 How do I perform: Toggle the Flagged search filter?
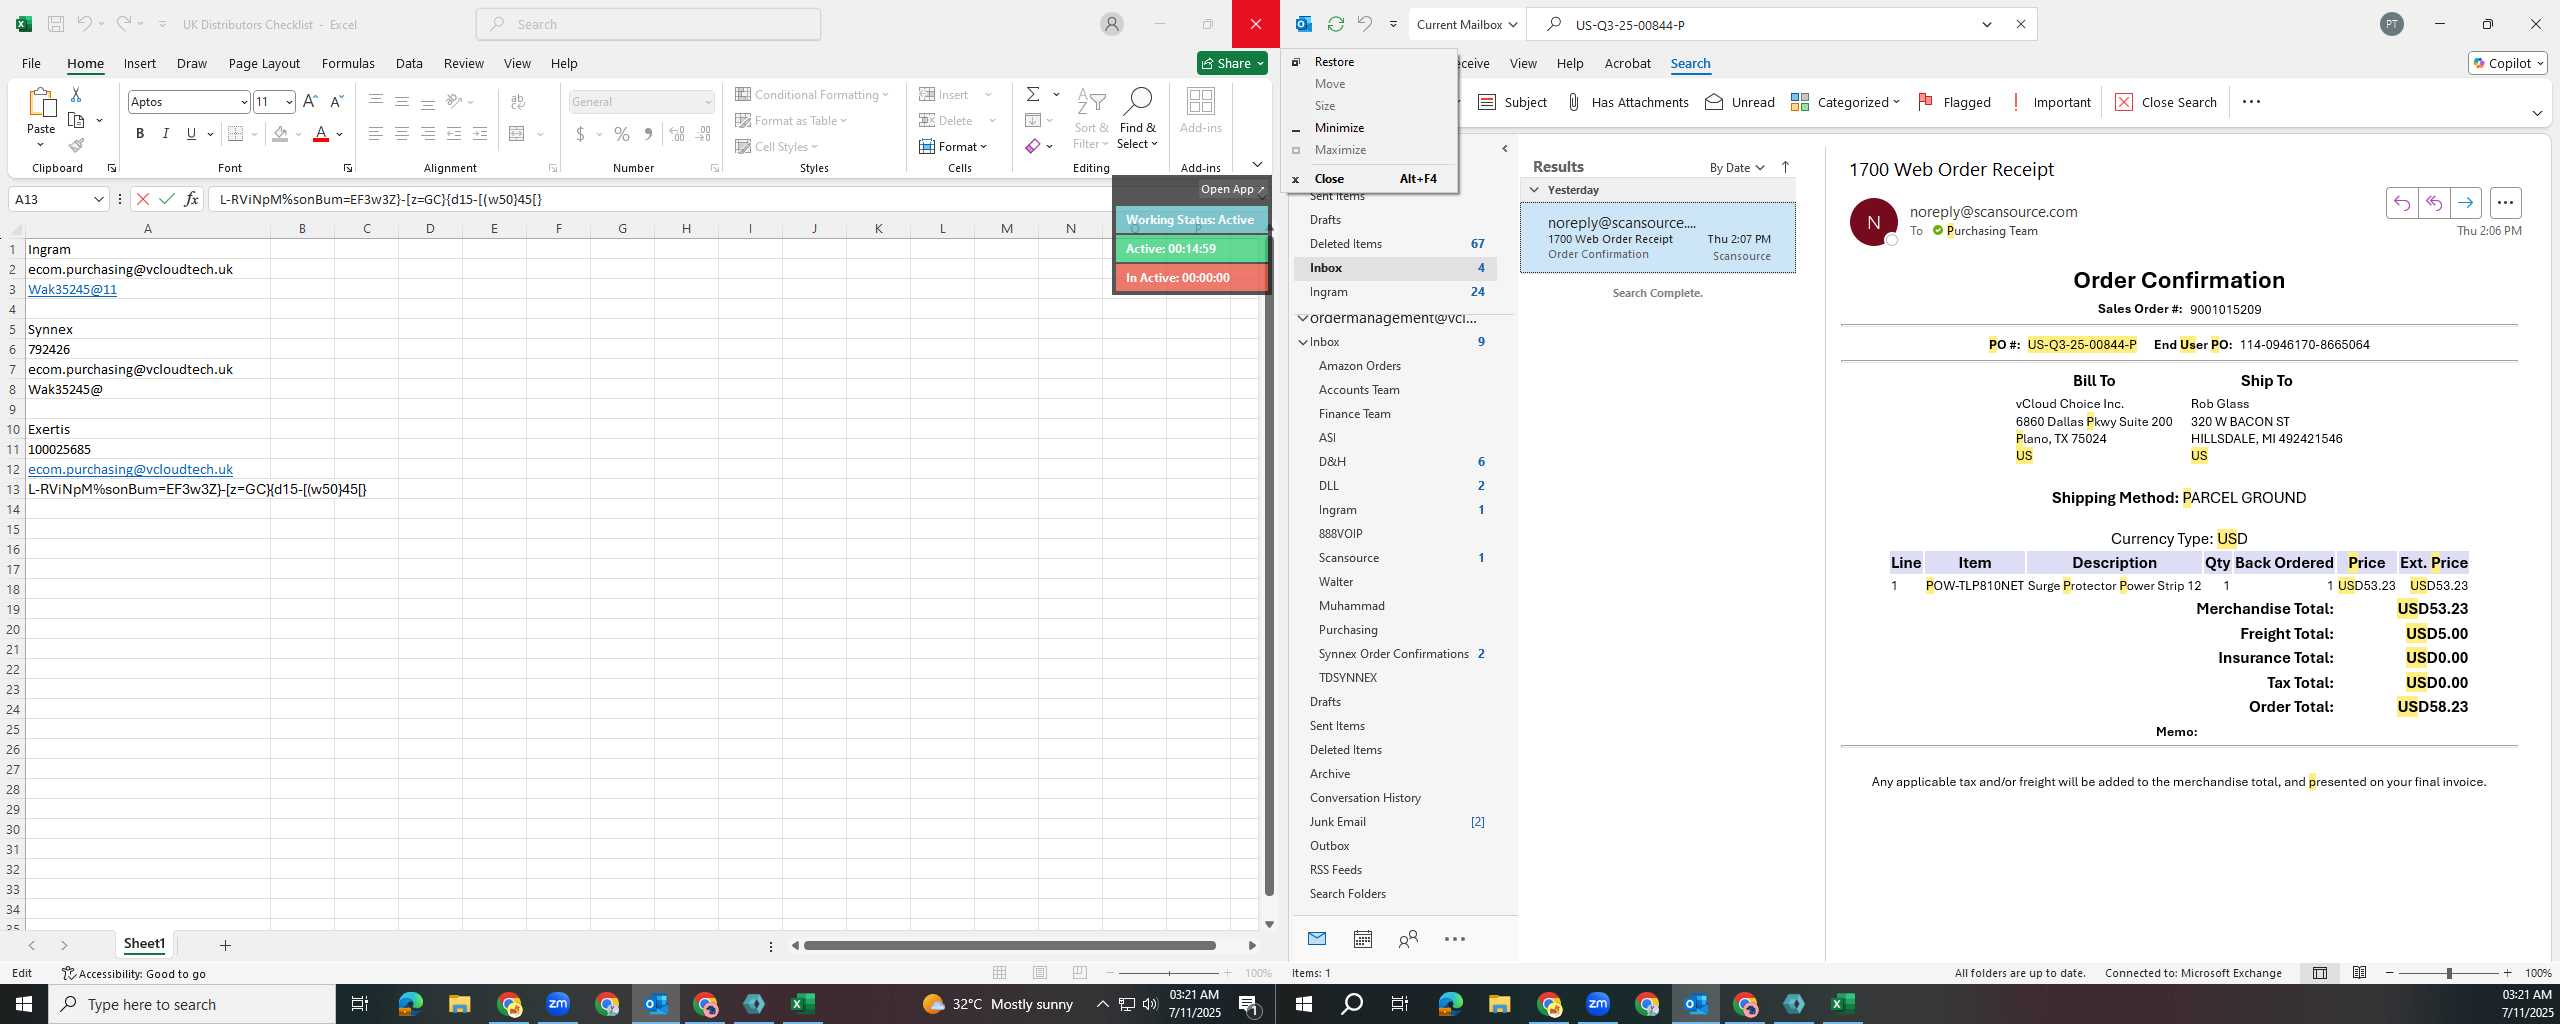click(x=1954, y=102)
